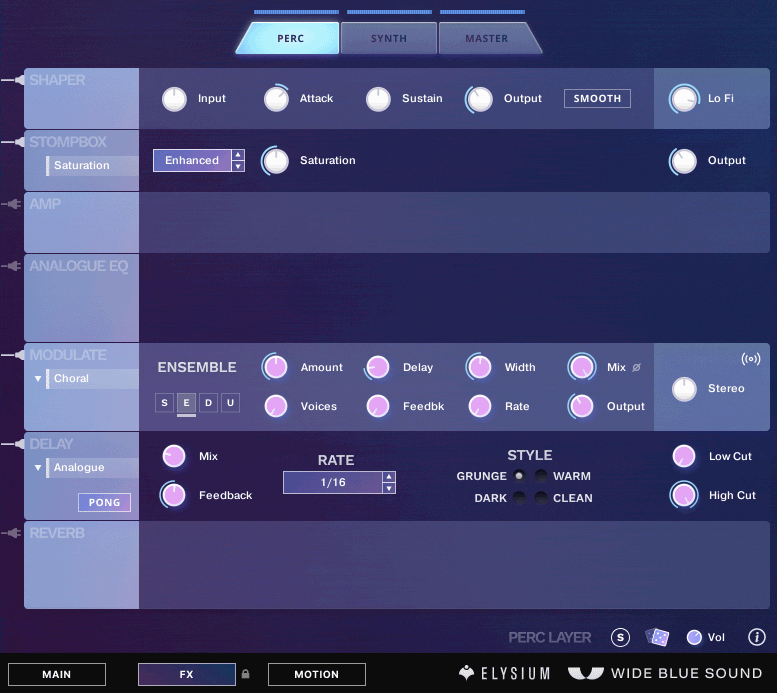Click the lock icon next to FX
The image size is (777, 693).
[x=245, y=674]
